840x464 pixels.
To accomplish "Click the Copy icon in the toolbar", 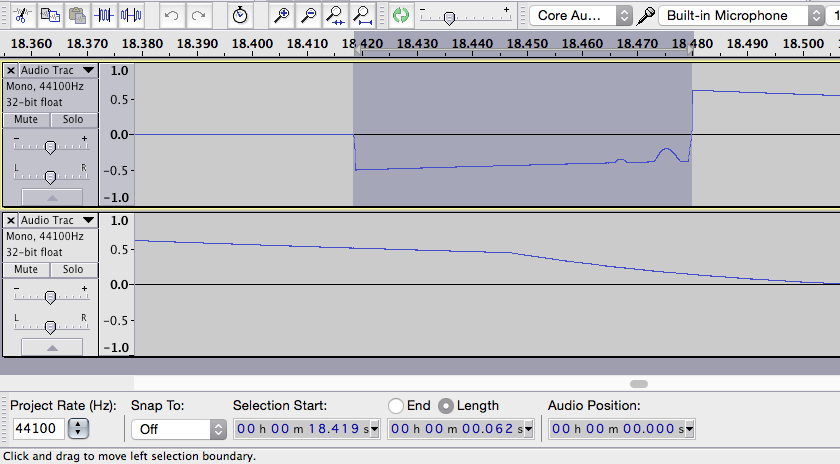I will pos(49,15).
